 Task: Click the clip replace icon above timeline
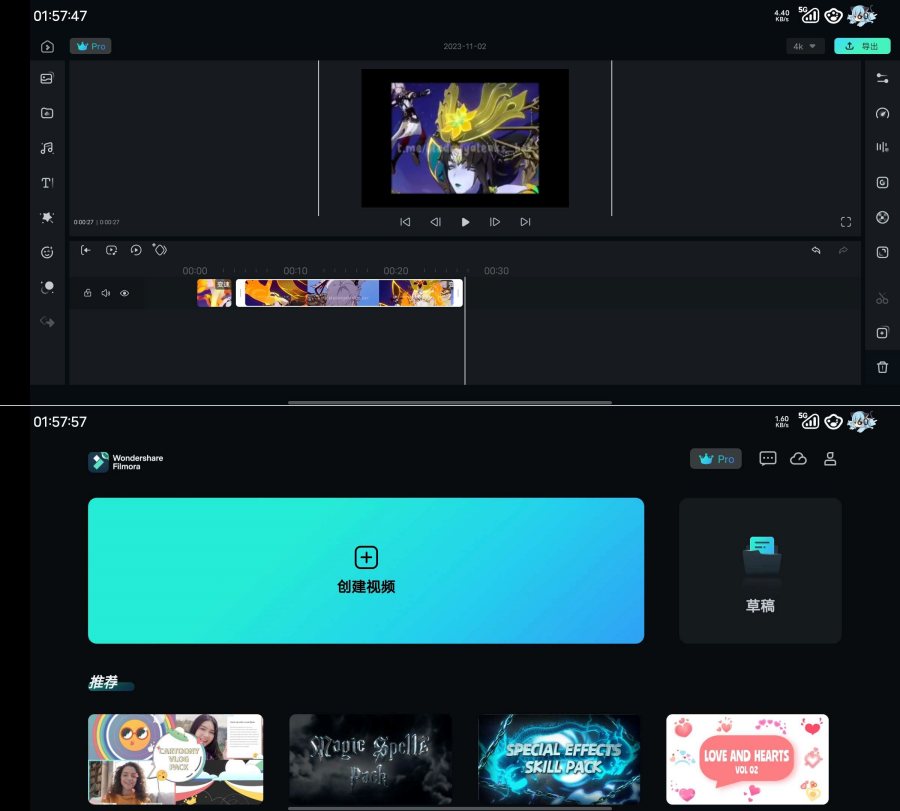click(x=111, y=250)
